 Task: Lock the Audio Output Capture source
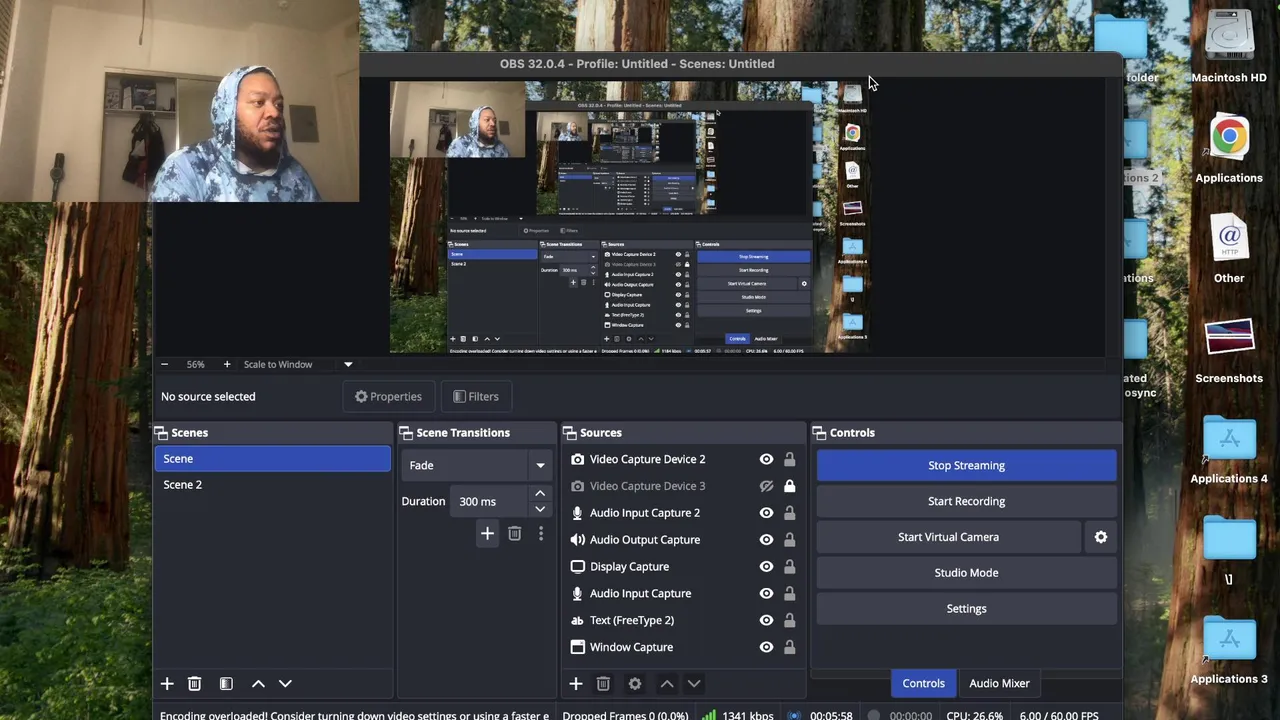click(x=789, y=540)
